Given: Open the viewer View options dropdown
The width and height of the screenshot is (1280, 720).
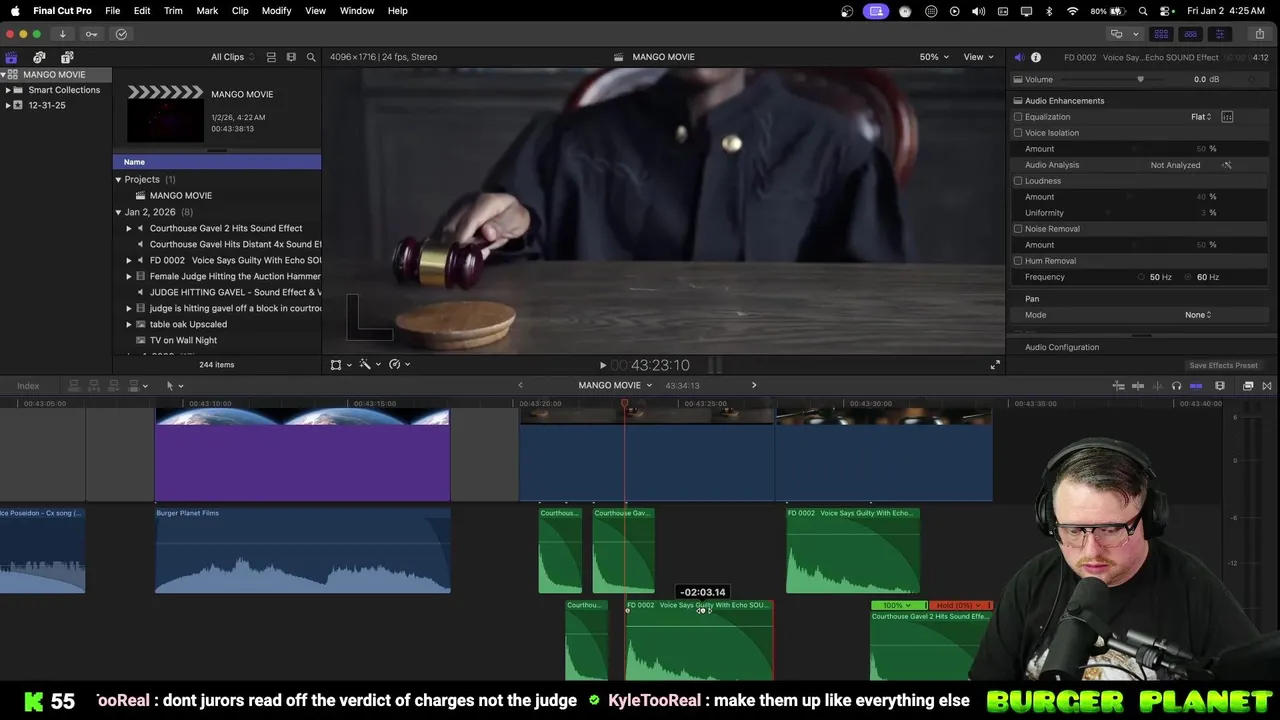Looking at the screenshot, I should click(977, 57).
